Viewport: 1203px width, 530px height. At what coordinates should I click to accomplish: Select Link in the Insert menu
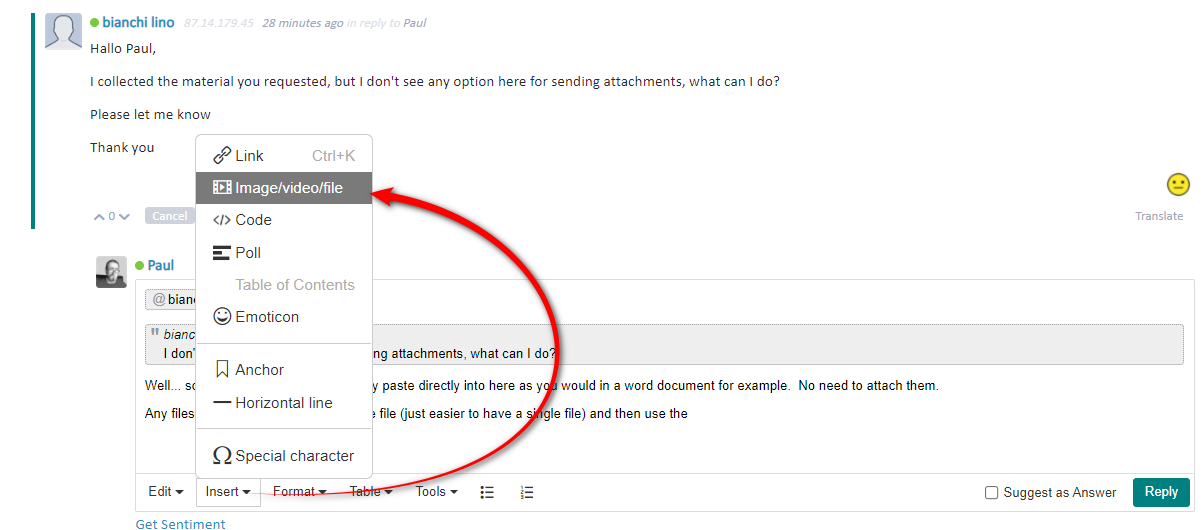[250, 155]
